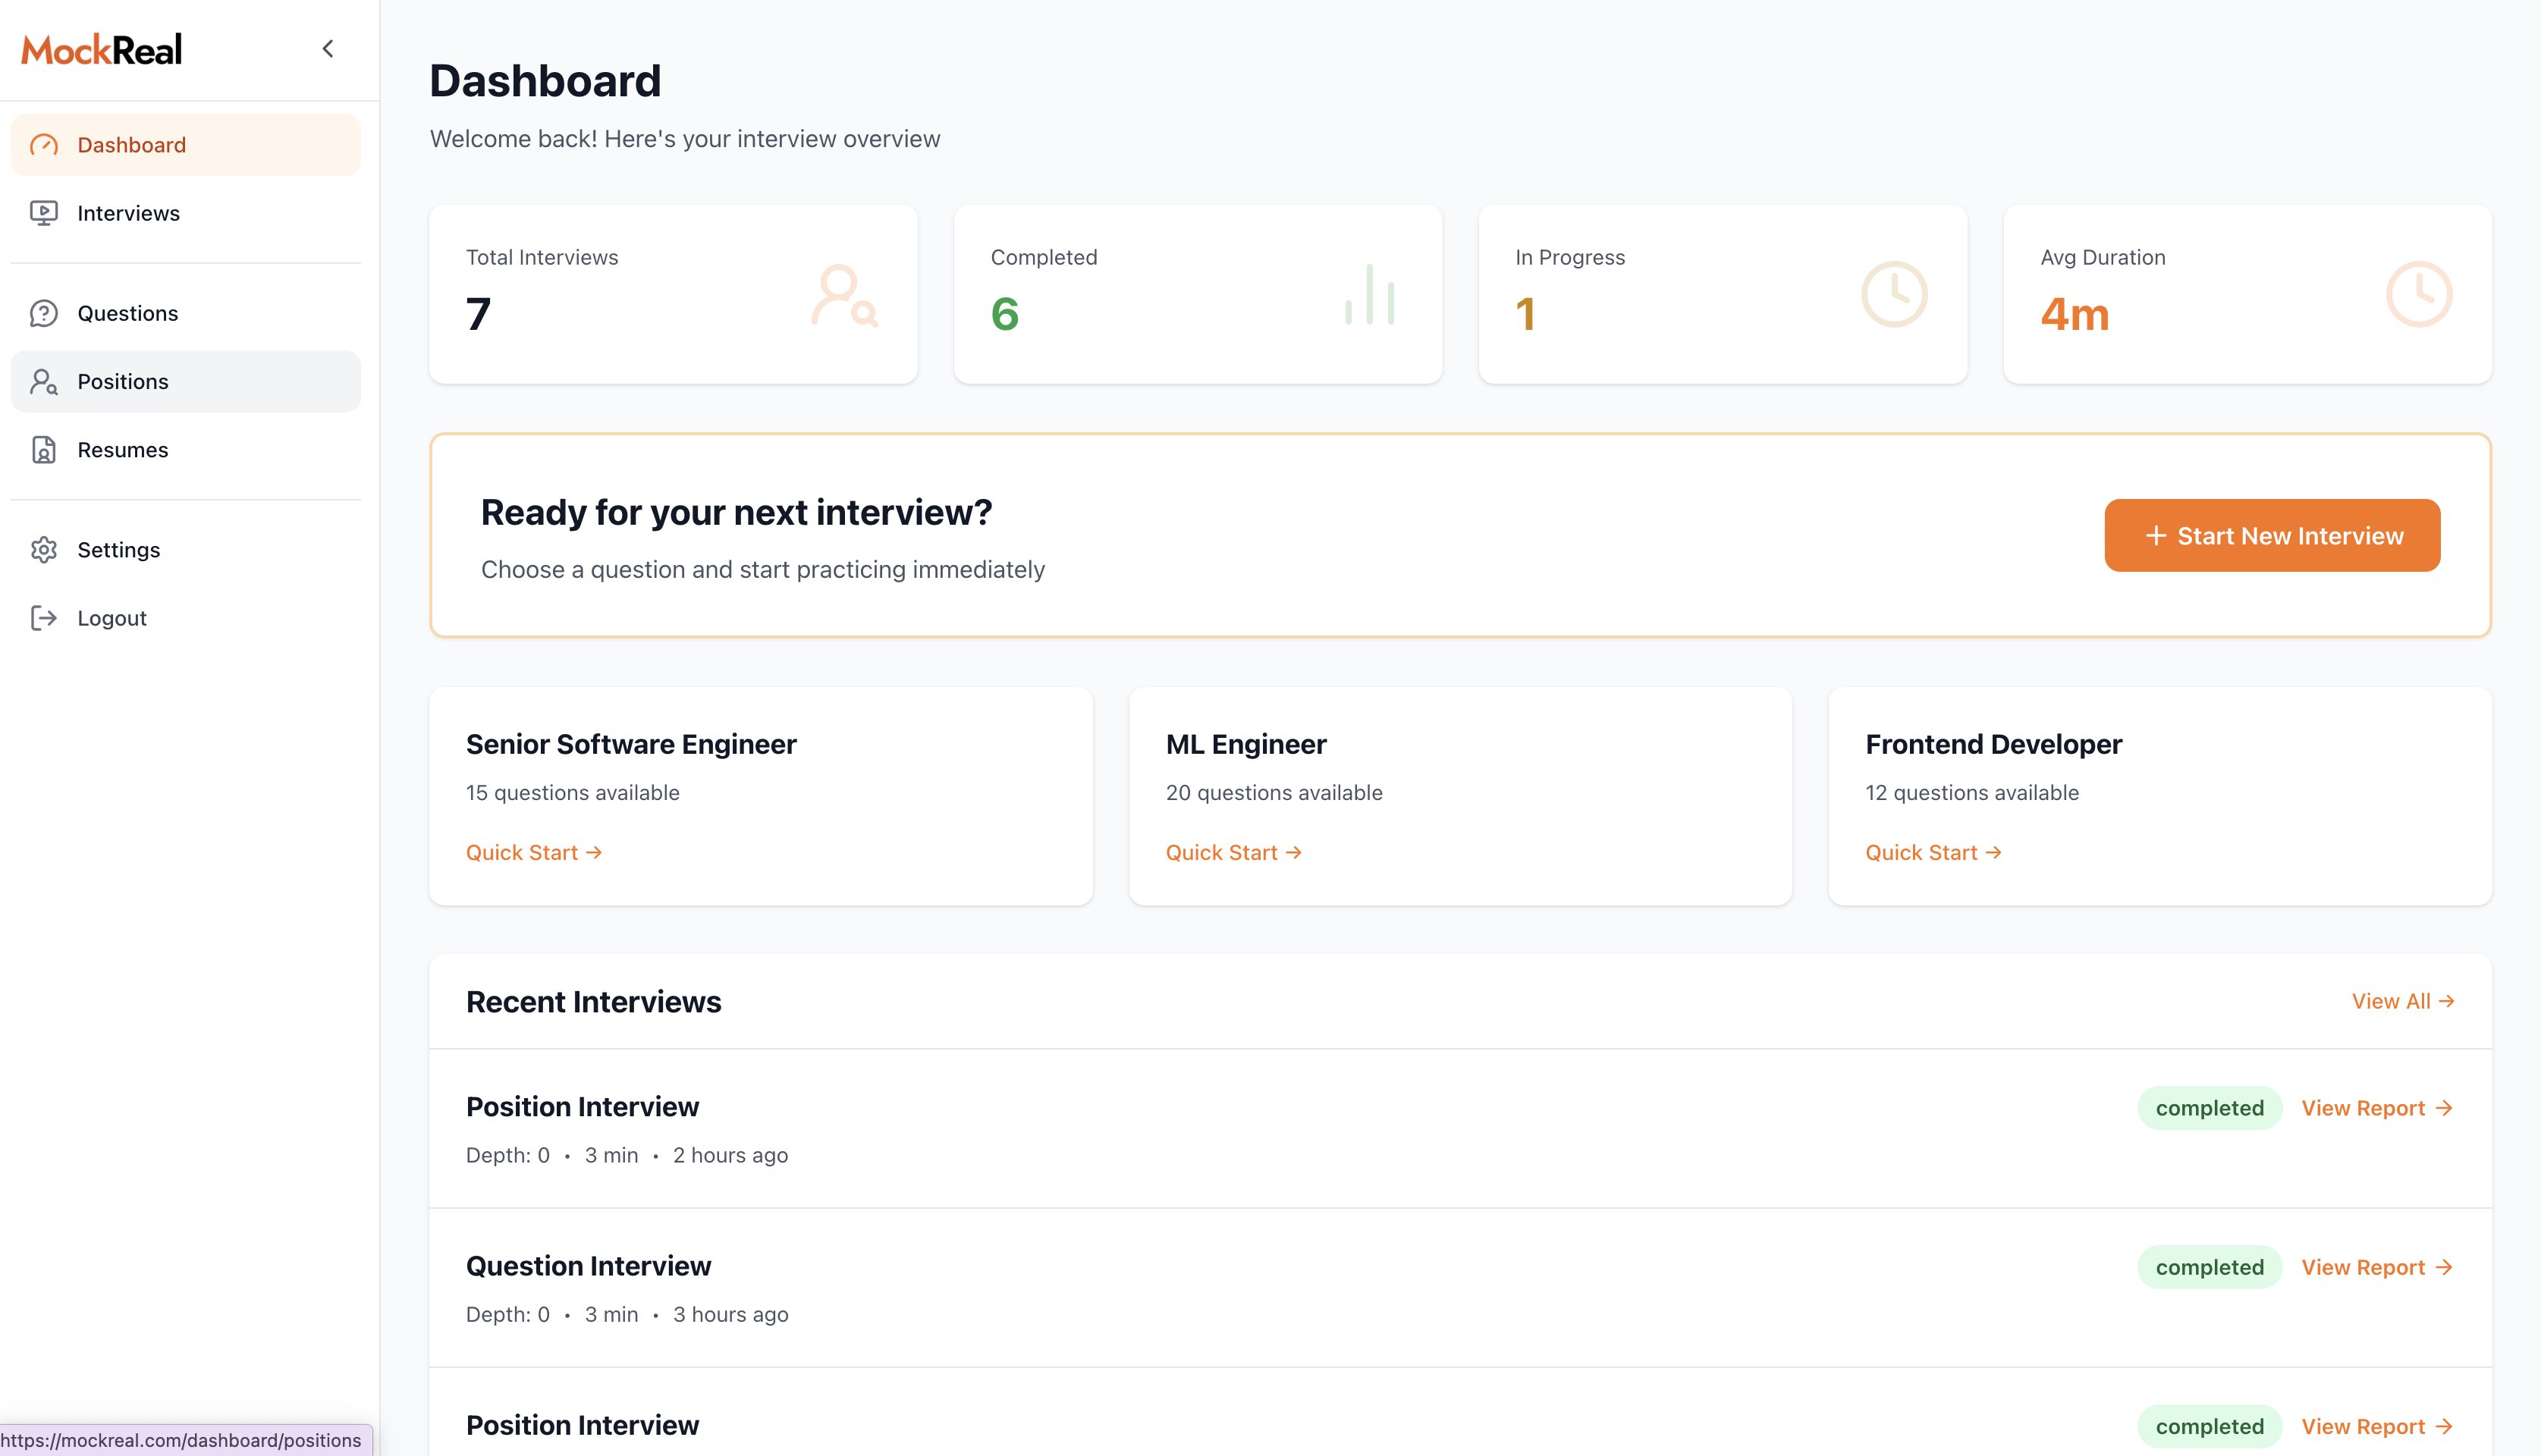The width and height of the screenshot is (2541, 1456).
Task: Click the Total Interviews stat card
Action: [x=673, y=294]
